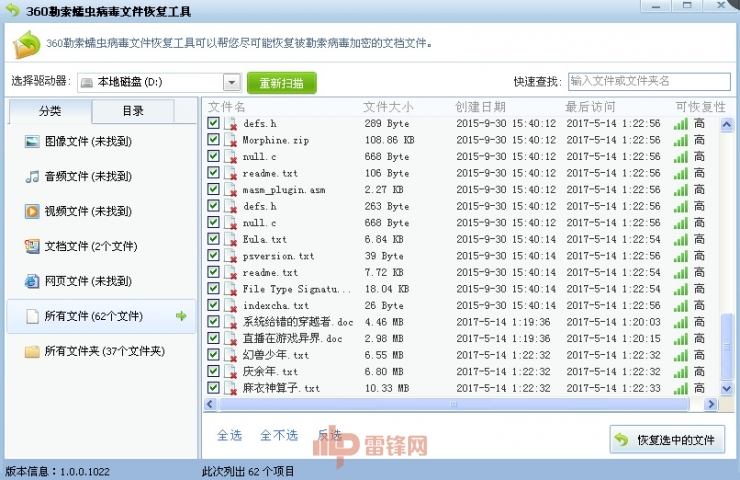Uncheck the checkbox for 庆余年.txt
Image resolution: width=740 pixels, height=480 pixels.
(x=213, y=370)
